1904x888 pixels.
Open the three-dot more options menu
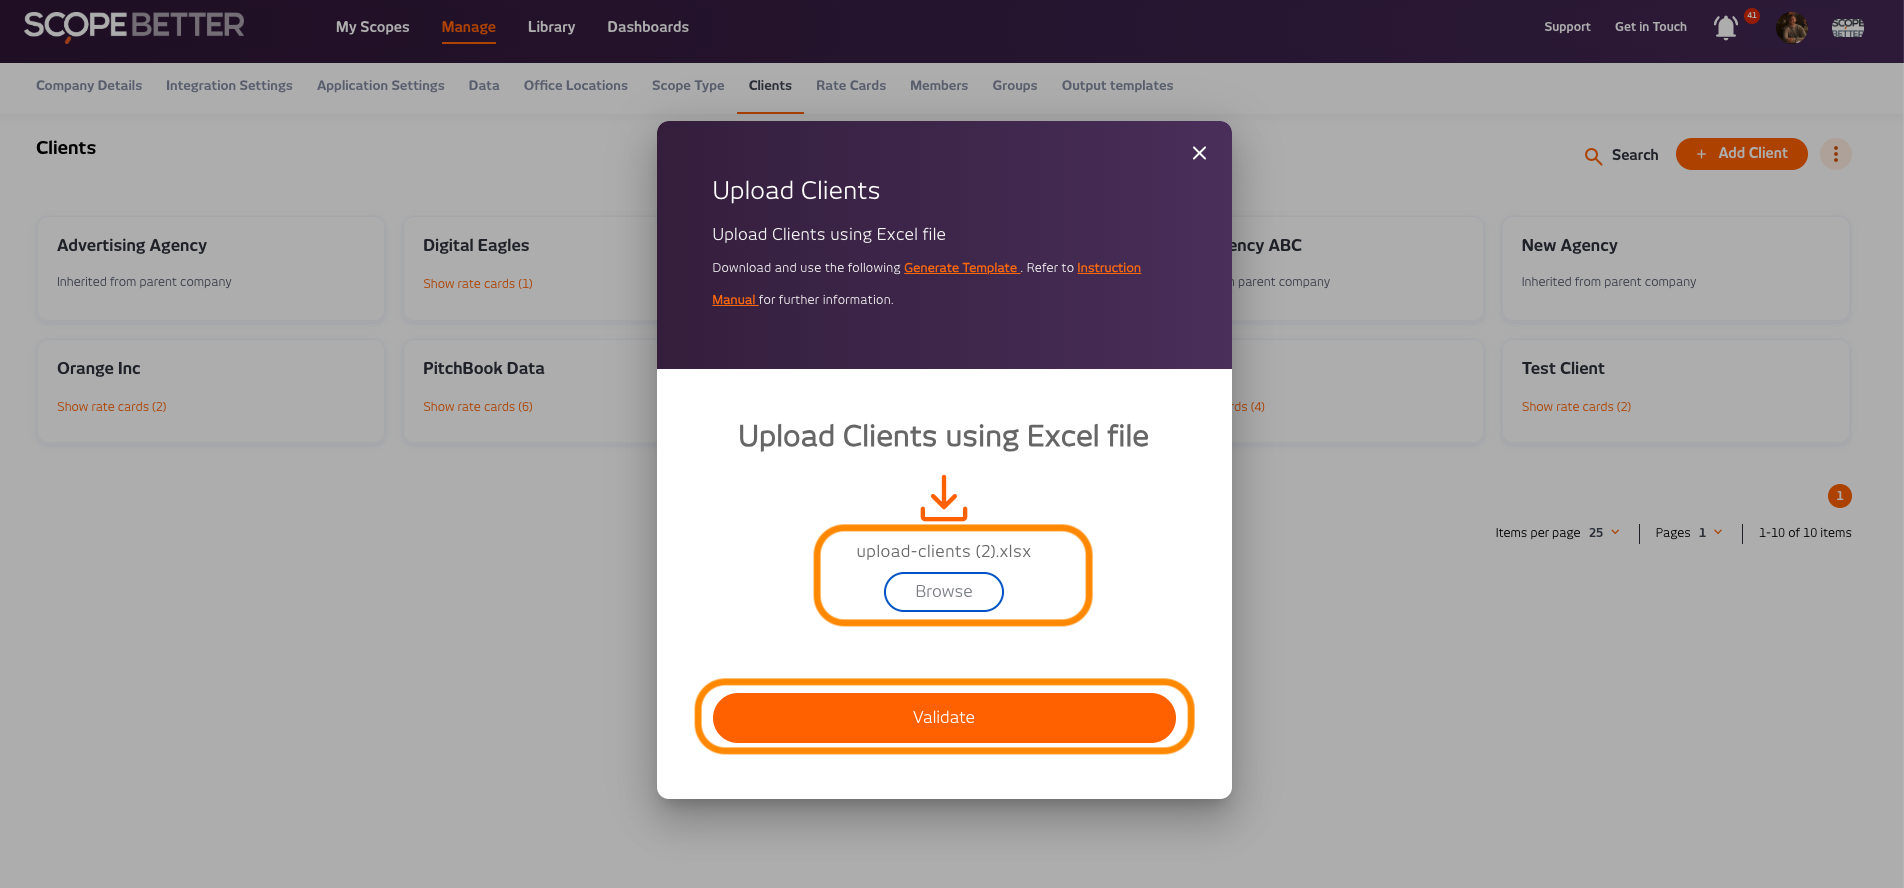click(x=1835, y=154)
